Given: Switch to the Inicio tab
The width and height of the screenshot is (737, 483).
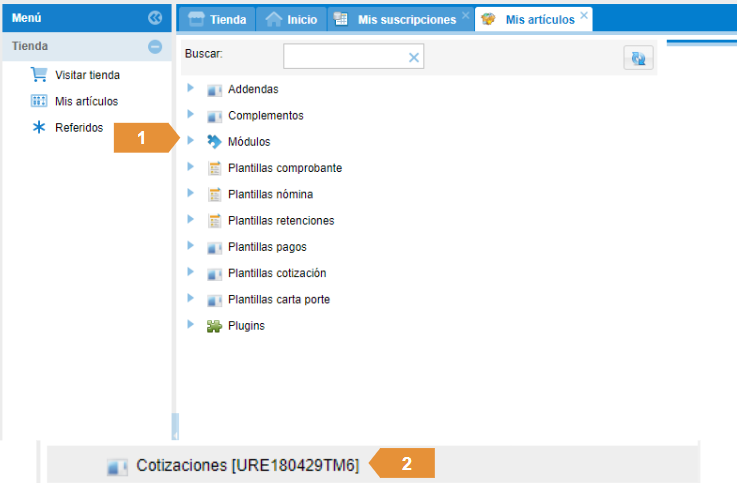Looking at the screenshot, I should (291, 19).
